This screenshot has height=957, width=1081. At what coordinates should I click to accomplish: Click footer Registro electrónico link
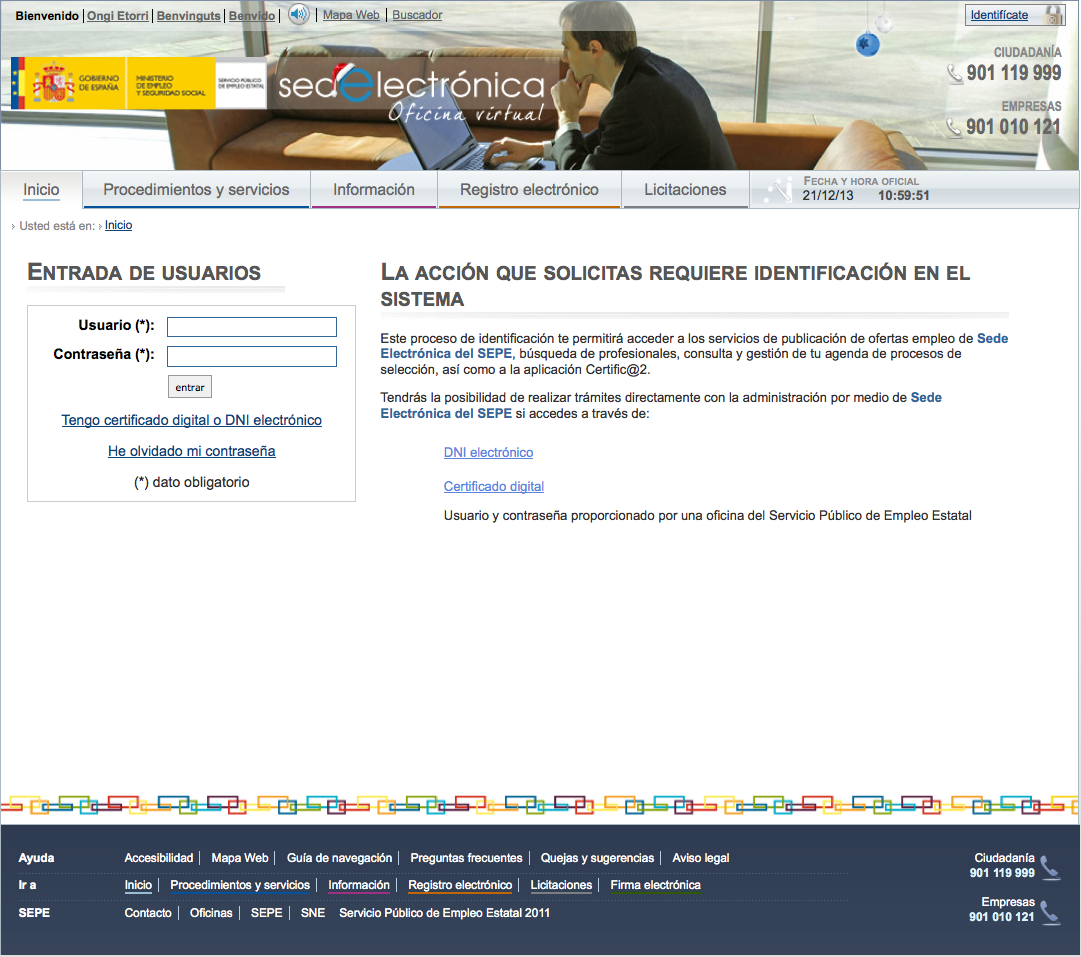point(460,885)
